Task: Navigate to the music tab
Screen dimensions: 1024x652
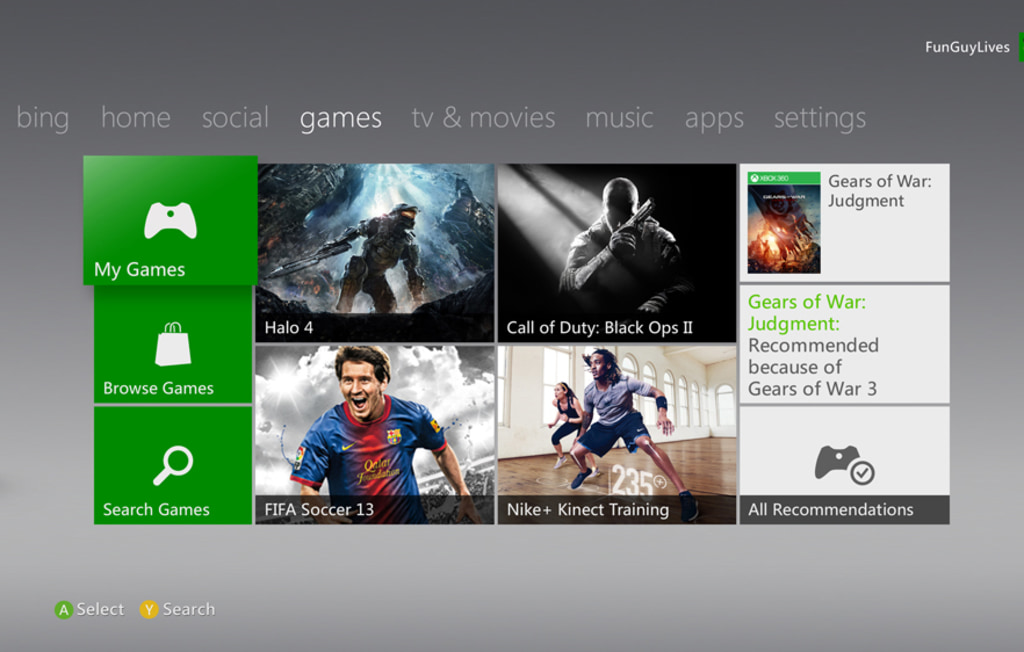Action: click(619, 118)
